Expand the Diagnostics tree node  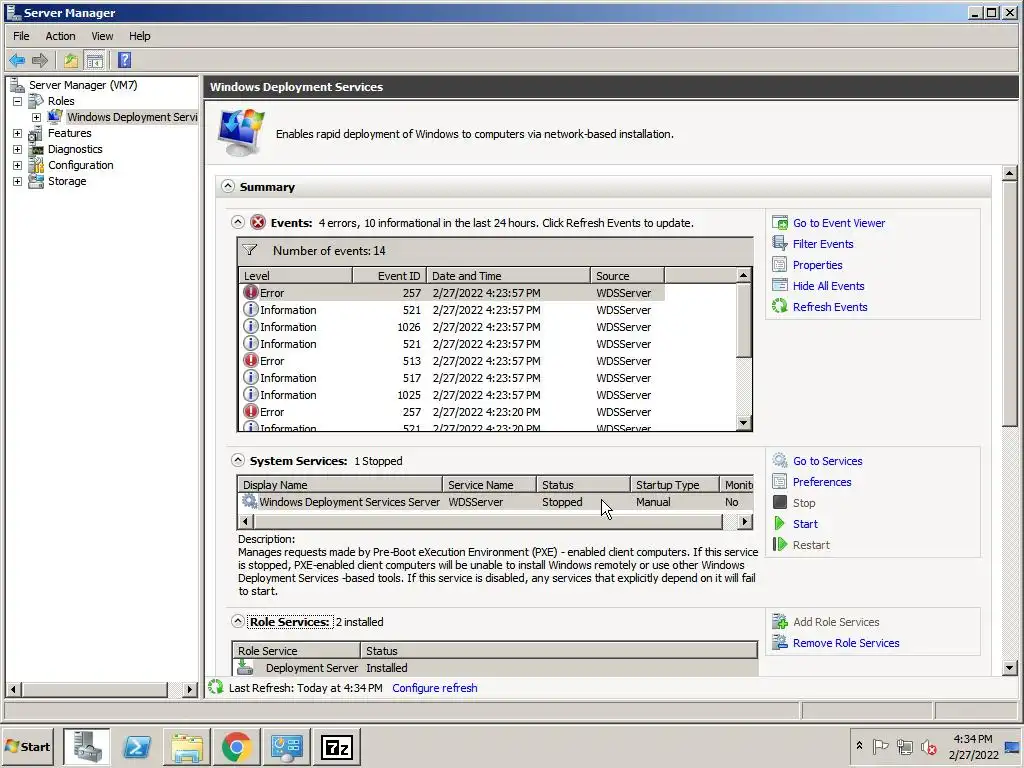tap(18, 150)
